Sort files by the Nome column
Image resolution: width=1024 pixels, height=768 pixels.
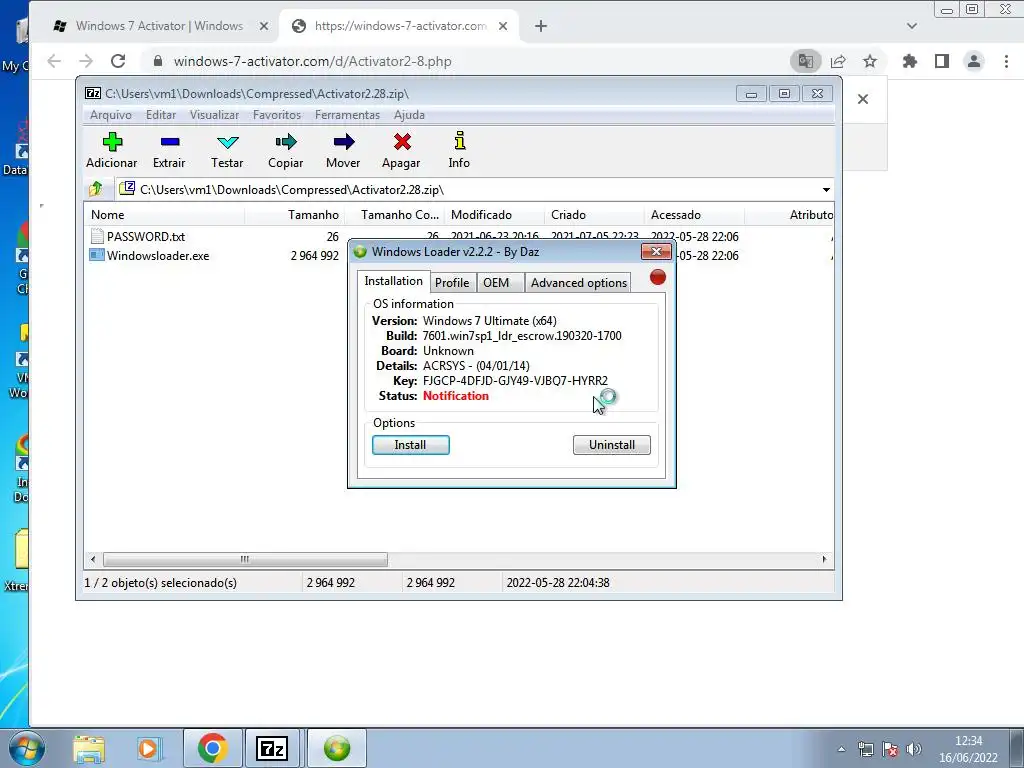pyautogui.click(x=164, y=215)
